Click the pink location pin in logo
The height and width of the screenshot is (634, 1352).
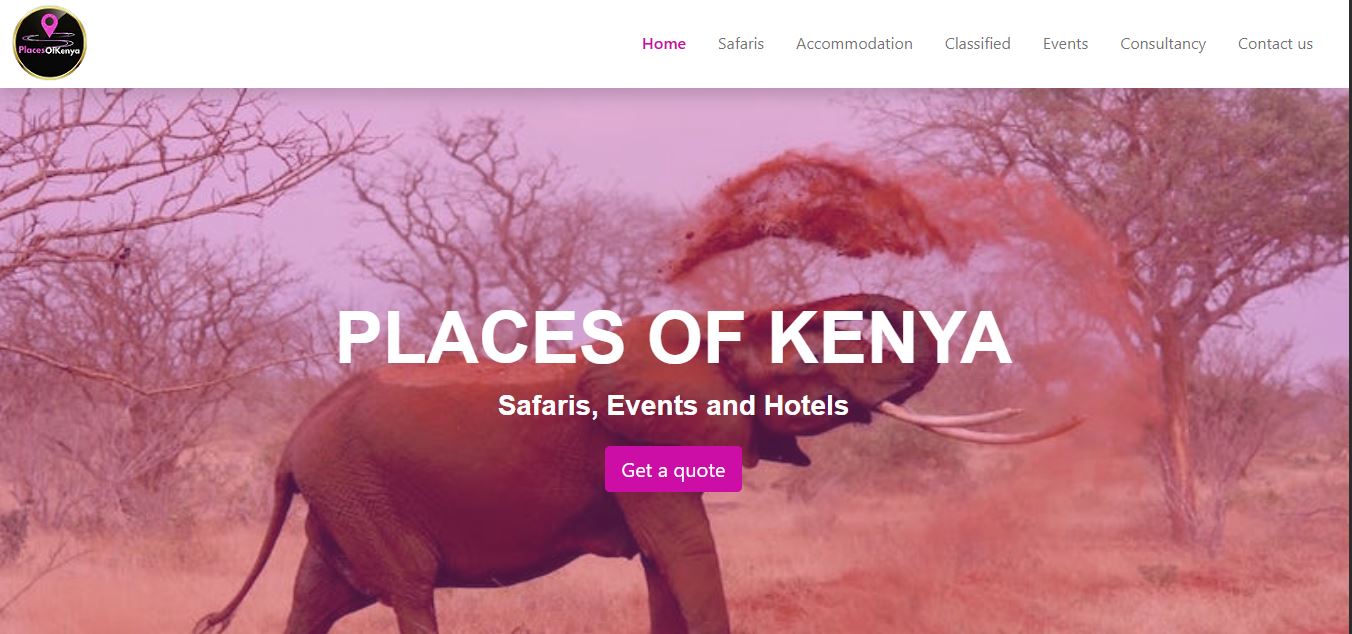(x=50, y=24)
